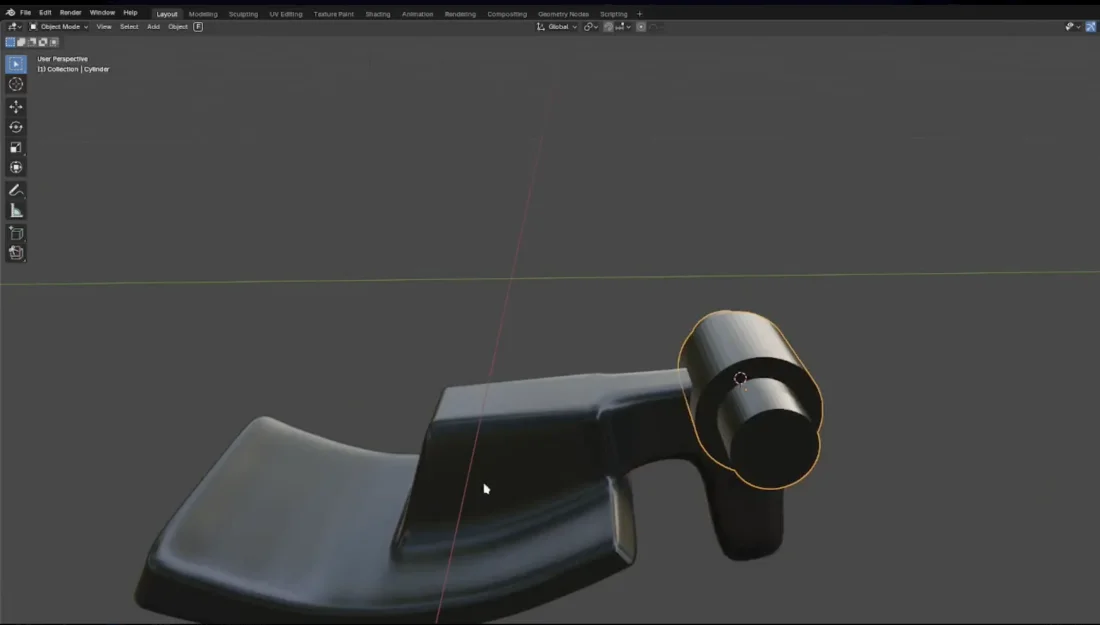This screenshot has width=1100, height=625.
Task: Add a new workspace with plus
Action: click(x=639, y=14)
